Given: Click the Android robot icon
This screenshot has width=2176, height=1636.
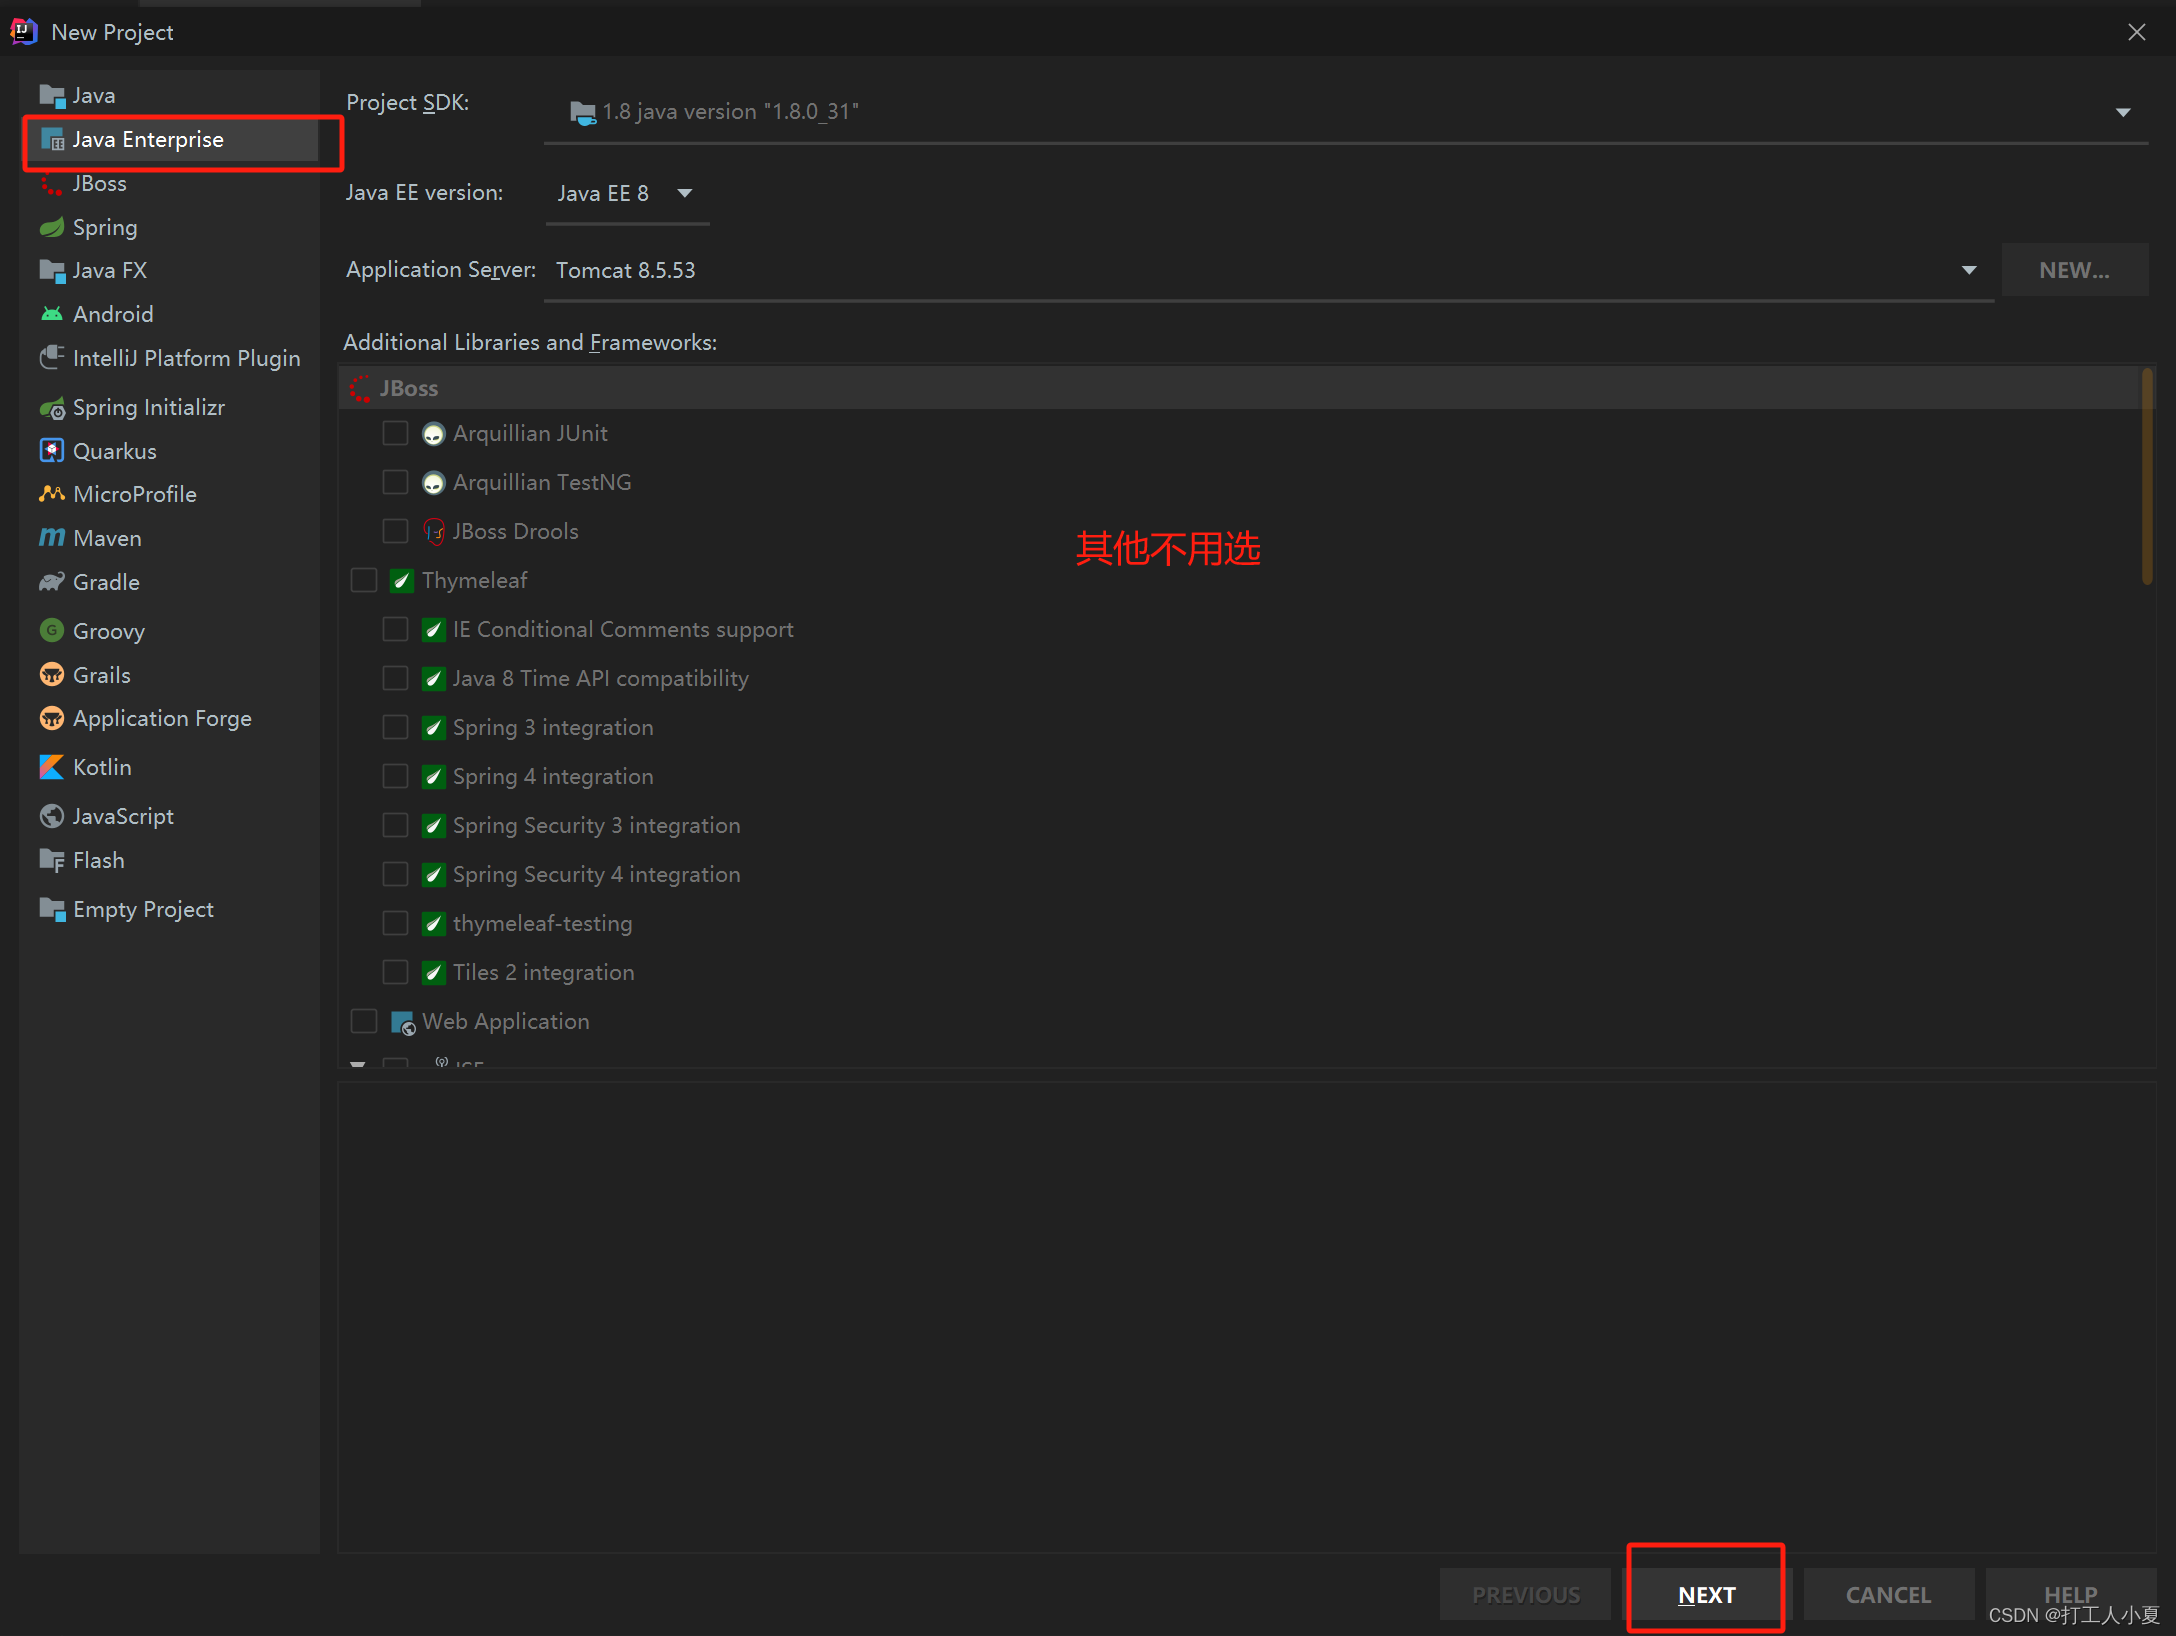Looking at the screenshot, I should click(x=51, y=314).
